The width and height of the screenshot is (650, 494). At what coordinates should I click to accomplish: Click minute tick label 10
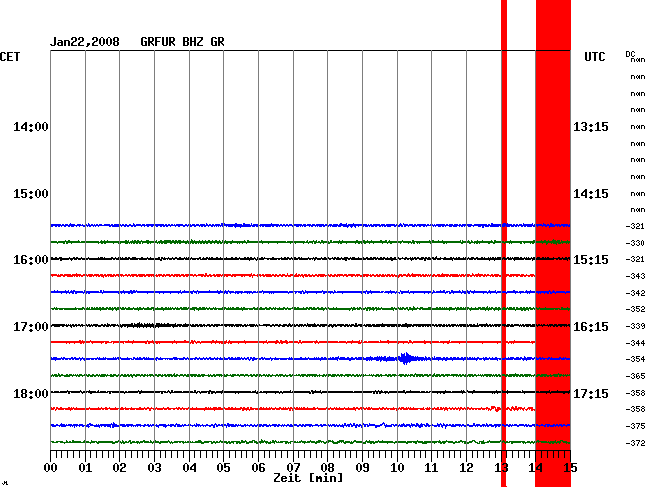(x=397, y=468)
